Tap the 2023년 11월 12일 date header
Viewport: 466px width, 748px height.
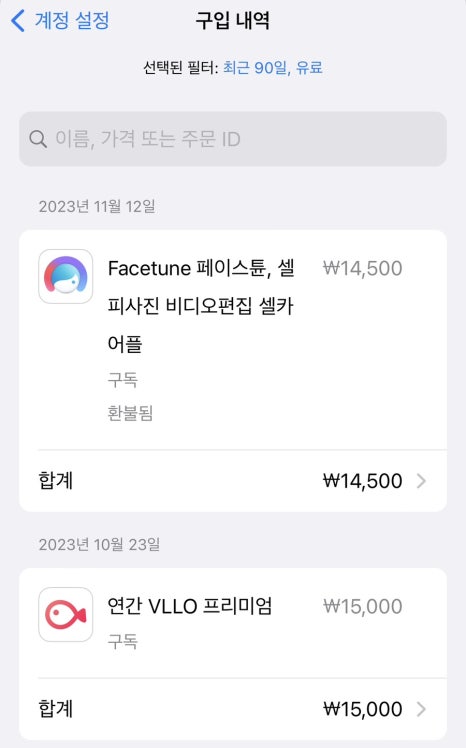click(x=97, y=207)
